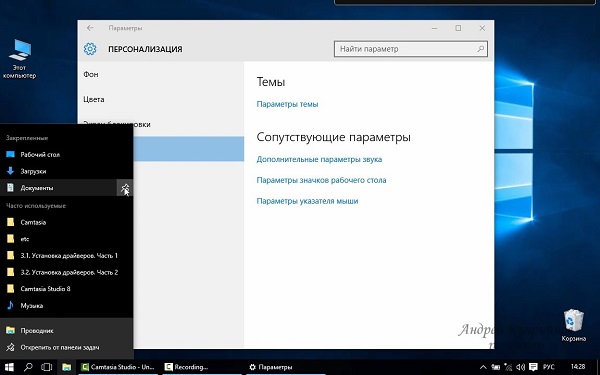This screenshot has height=375, width=600.
Task: Select Открепить от панели задач
Action: pyautogui.click(x=67, y=347)
